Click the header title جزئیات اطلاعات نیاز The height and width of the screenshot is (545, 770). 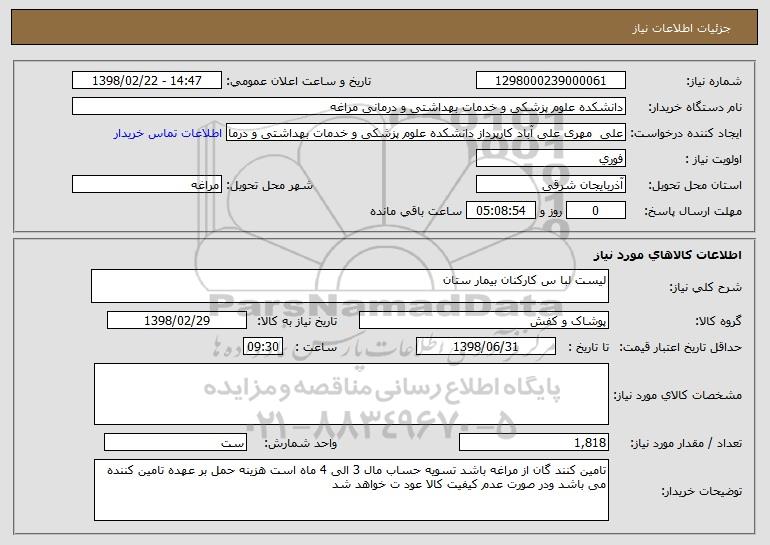click(x=681, y=28)
